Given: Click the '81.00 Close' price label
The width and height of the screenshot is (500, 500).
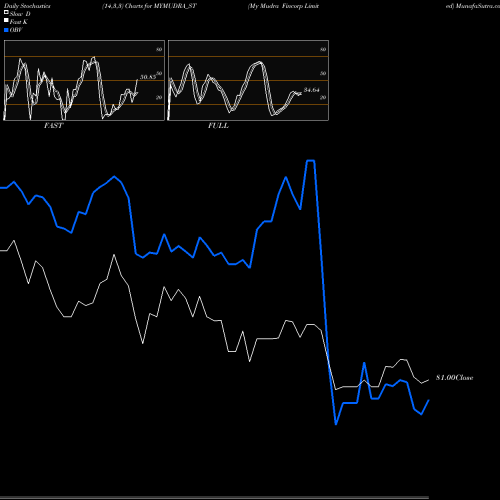Looking at the screenshot, I should [x=455, y=378].
